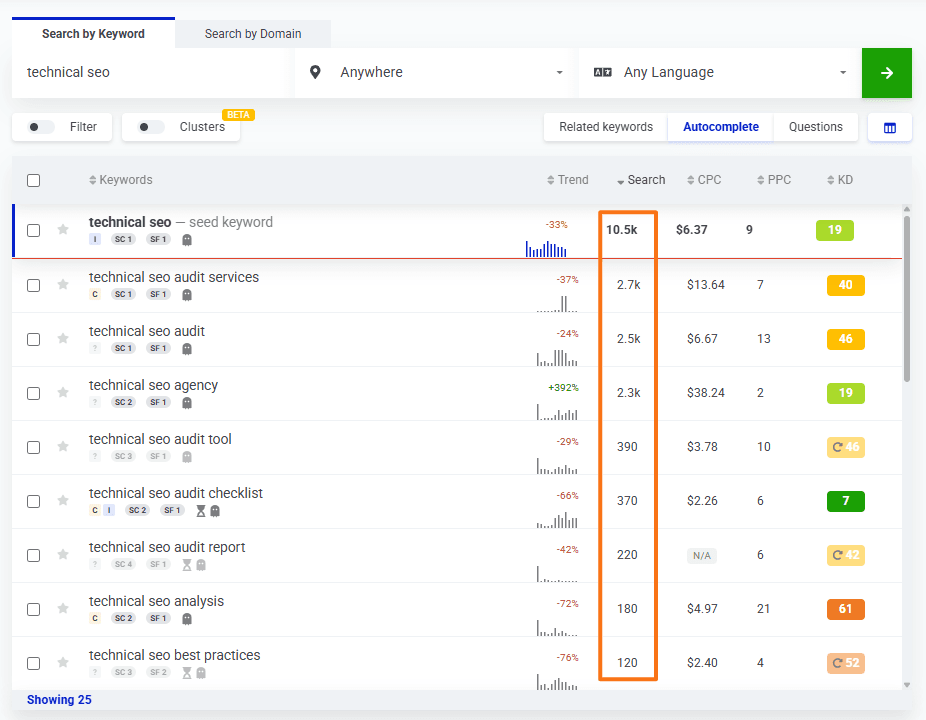Open the Any Language dropdown

point(719,73)
